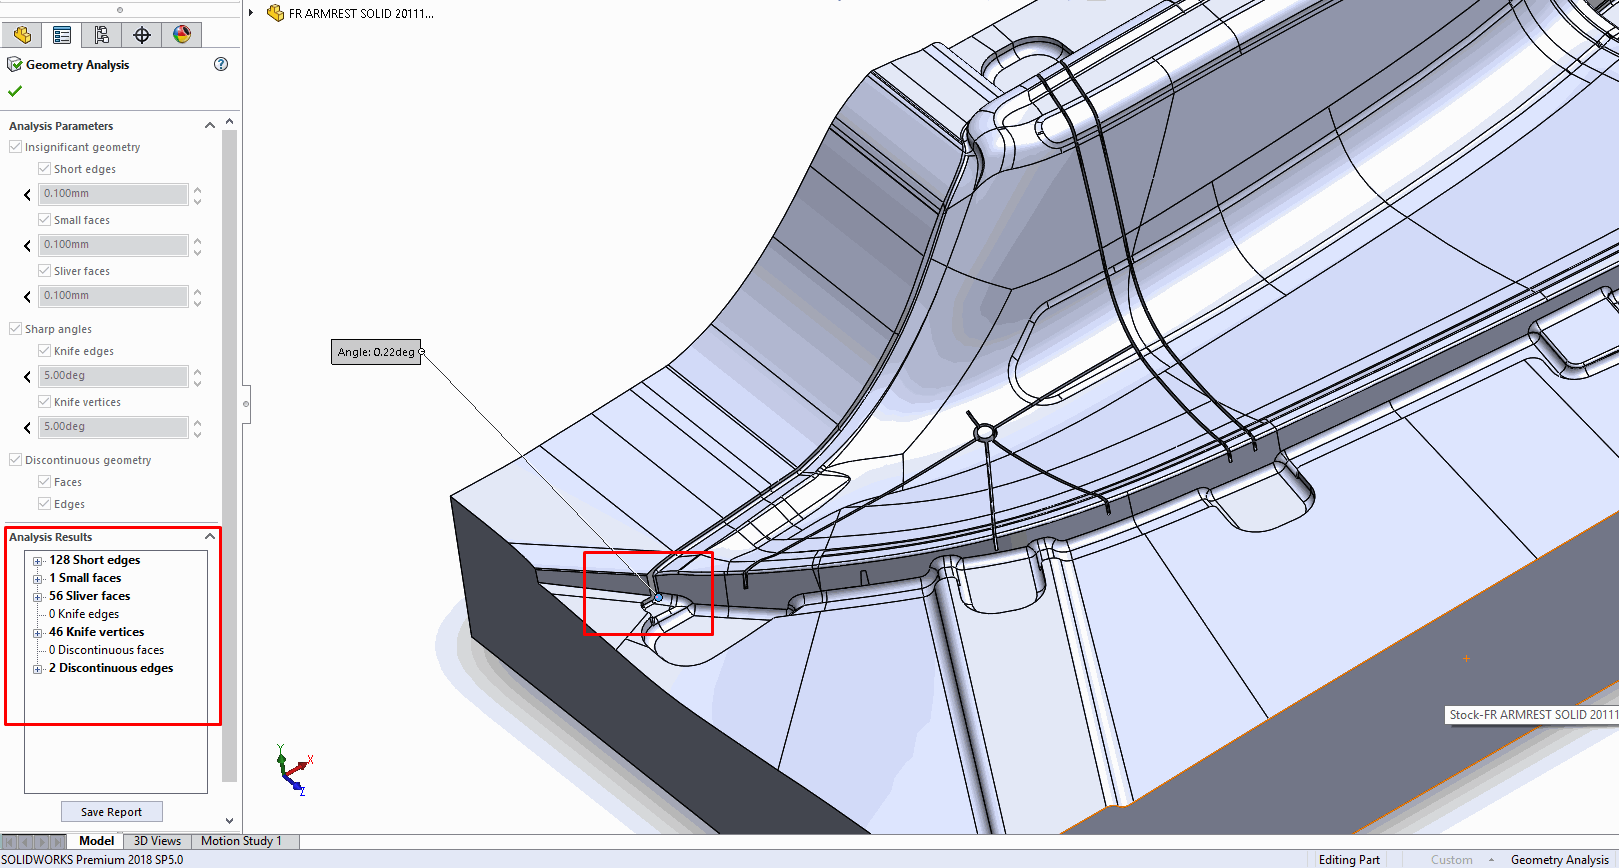1619x868 pixels.
Task: Toggle the Short edges checkbox
Action: coord(44,169)
